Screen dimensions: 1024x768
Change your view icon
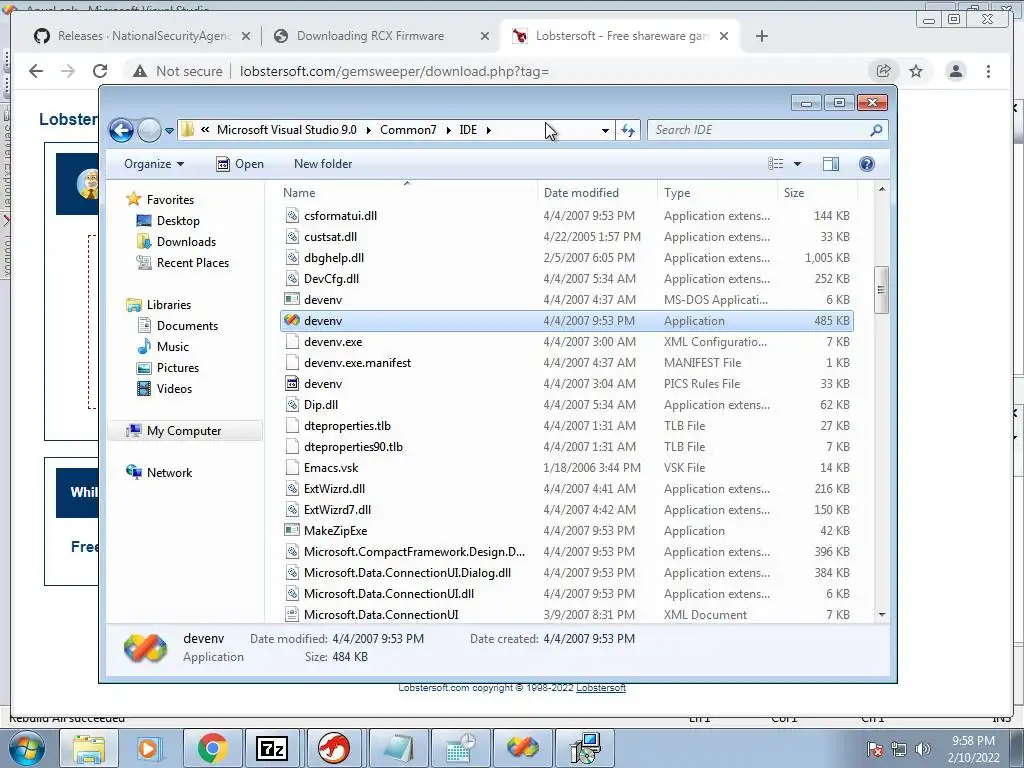pyautogui.click(x=776, y=164)
